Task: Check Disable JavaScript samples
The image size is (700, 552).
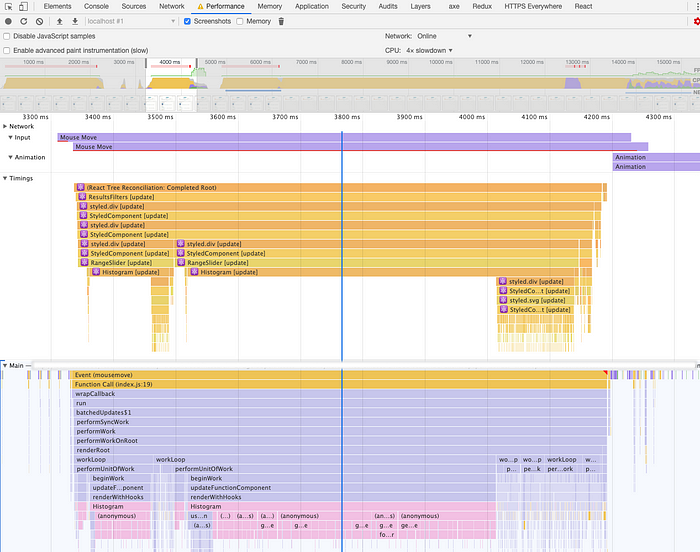Action: pyautogui.click(x=7, y=36)
